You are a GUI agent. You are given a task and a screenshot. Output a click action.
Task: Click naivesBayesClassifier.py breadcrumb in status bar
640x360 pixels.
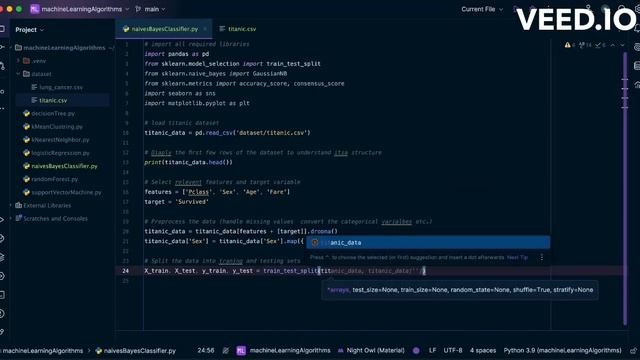[x=136, y=351]
